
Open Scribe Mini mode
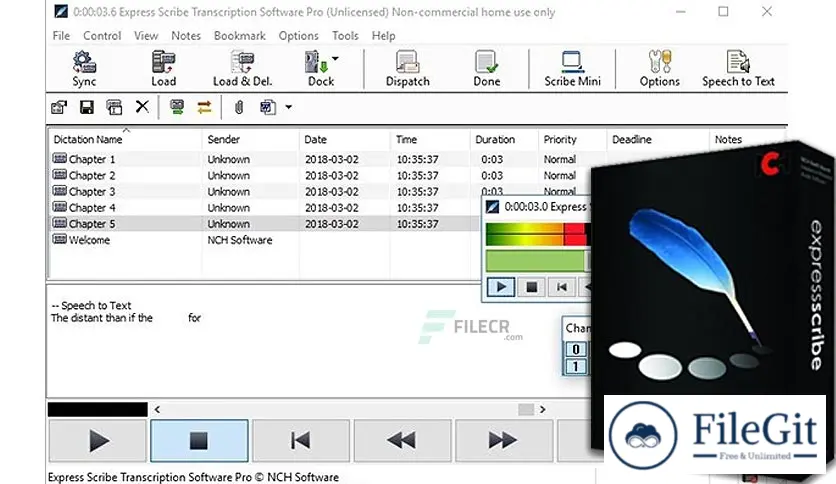[572, 68]
